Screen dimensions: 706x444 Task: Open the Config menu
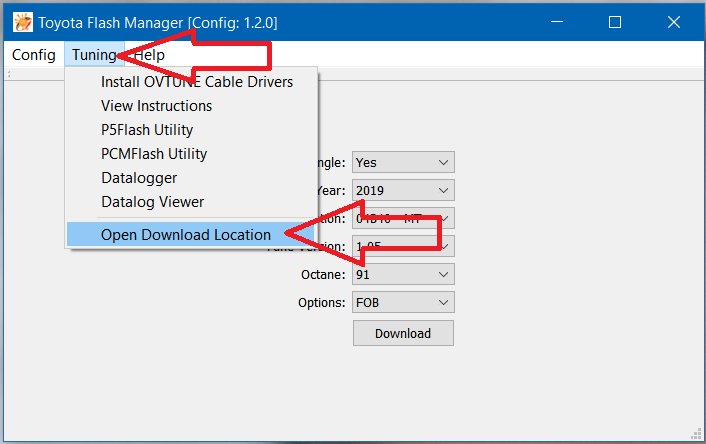tap(34, 54)
